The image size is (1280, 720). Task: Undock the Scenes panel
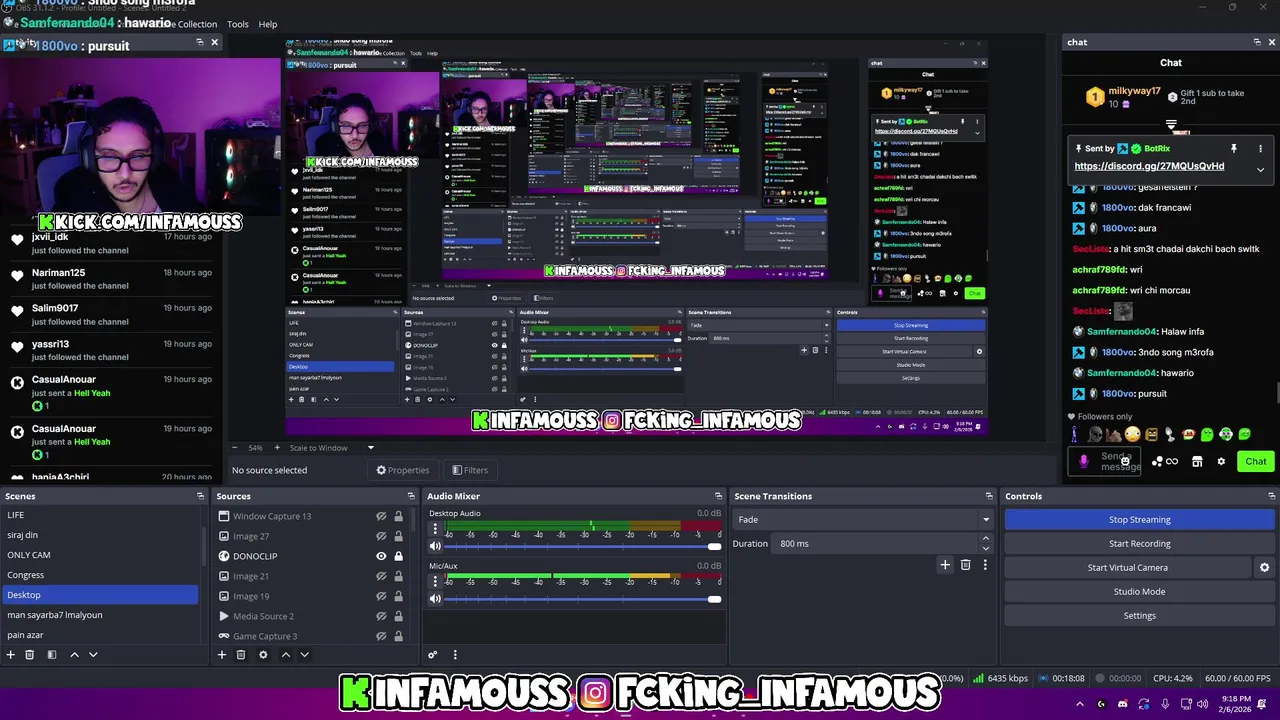click(x=200, y=496)
